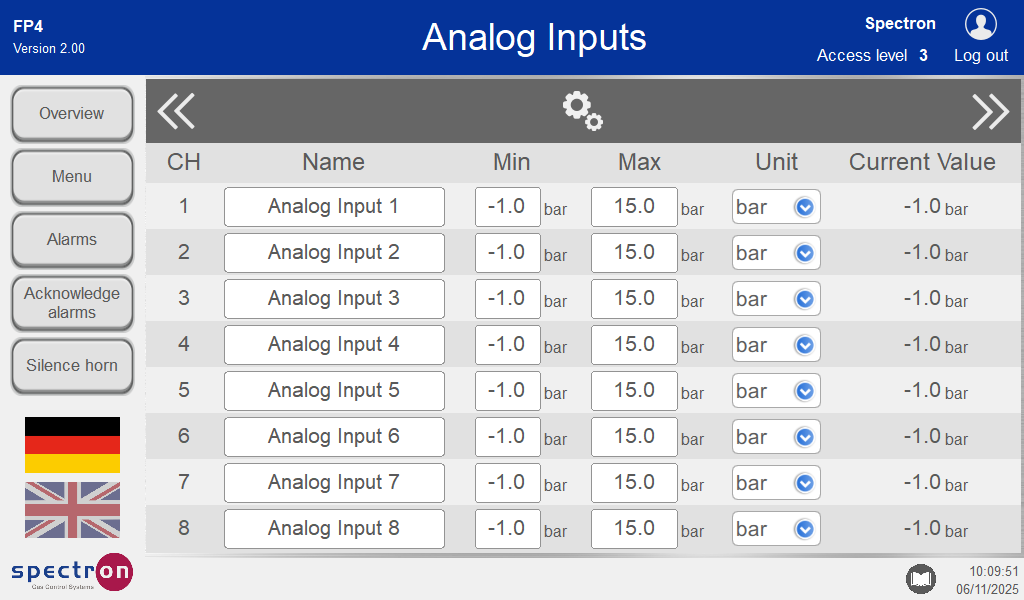Open the Menu page
This screenshot has width=1024, height=600.
(x=72, y=177)
